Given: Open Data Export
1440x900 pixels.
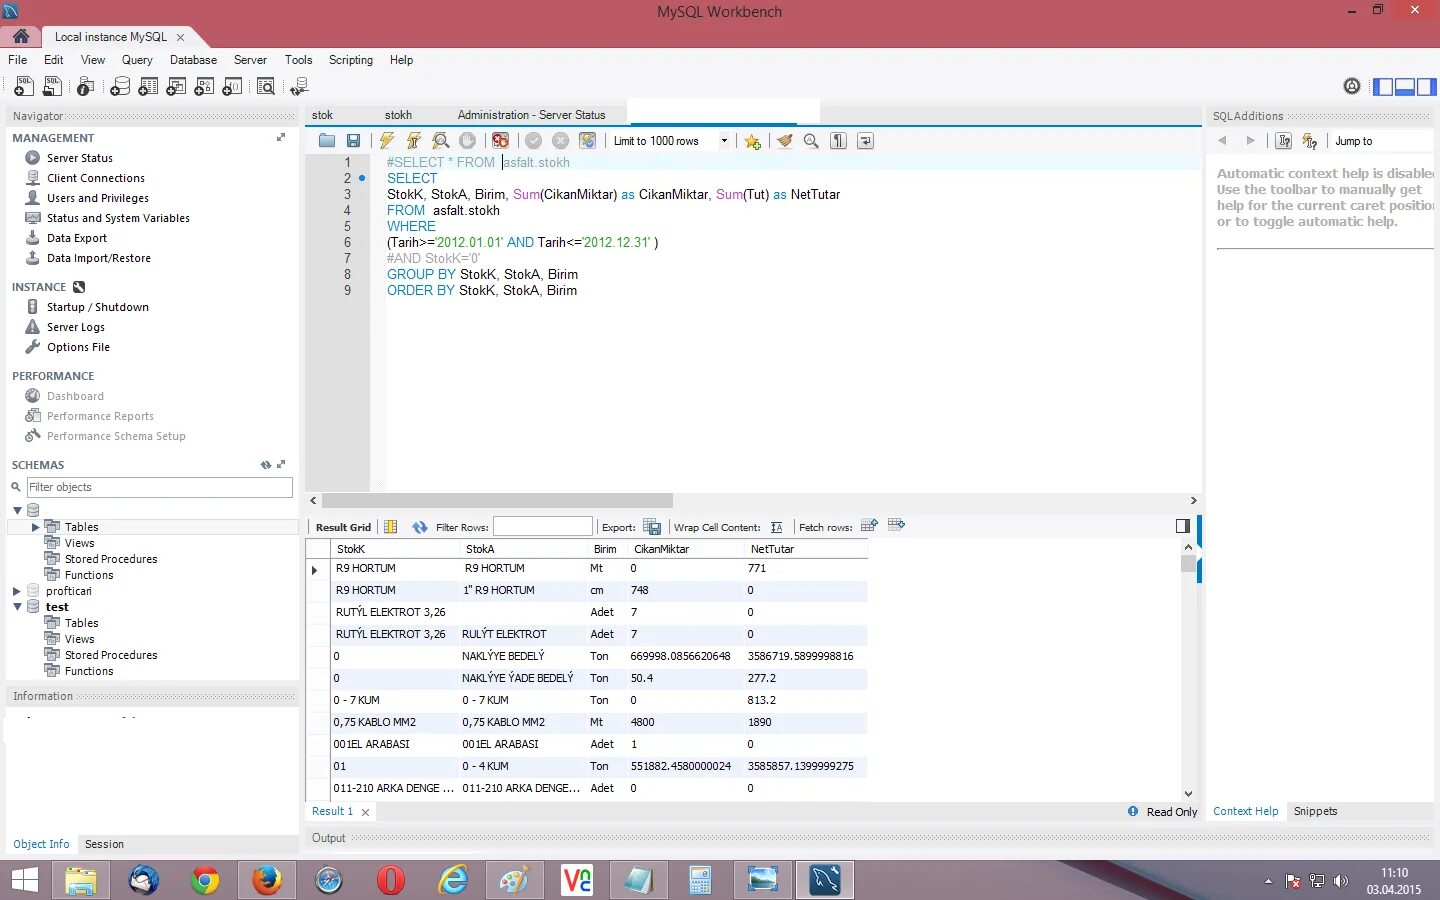Looking at the screenshot, I should [x=77, y=238].
